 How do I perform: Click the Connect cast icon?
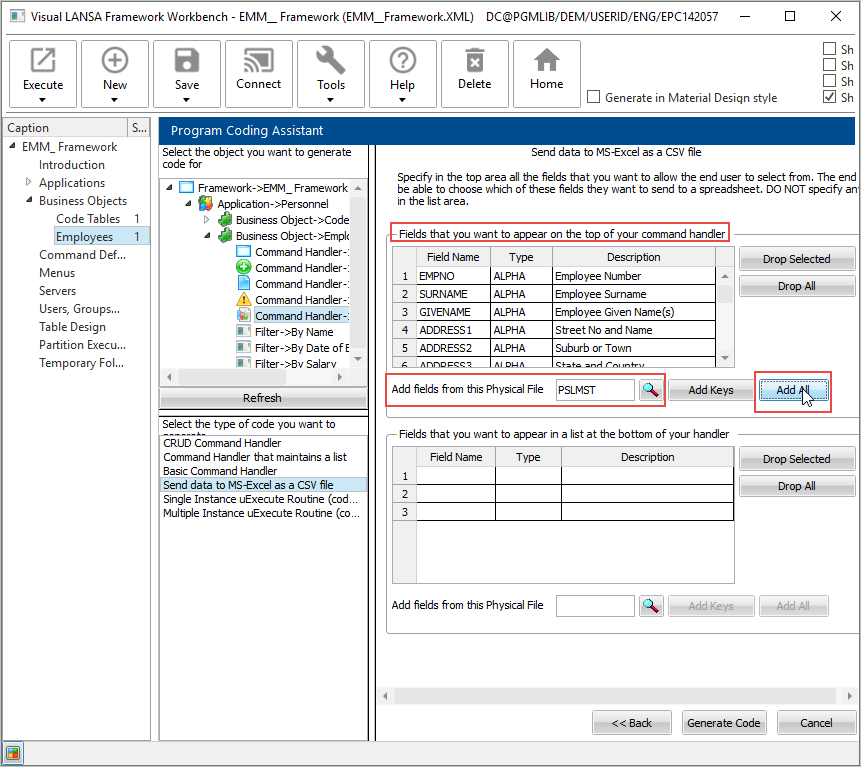[258, 62]
